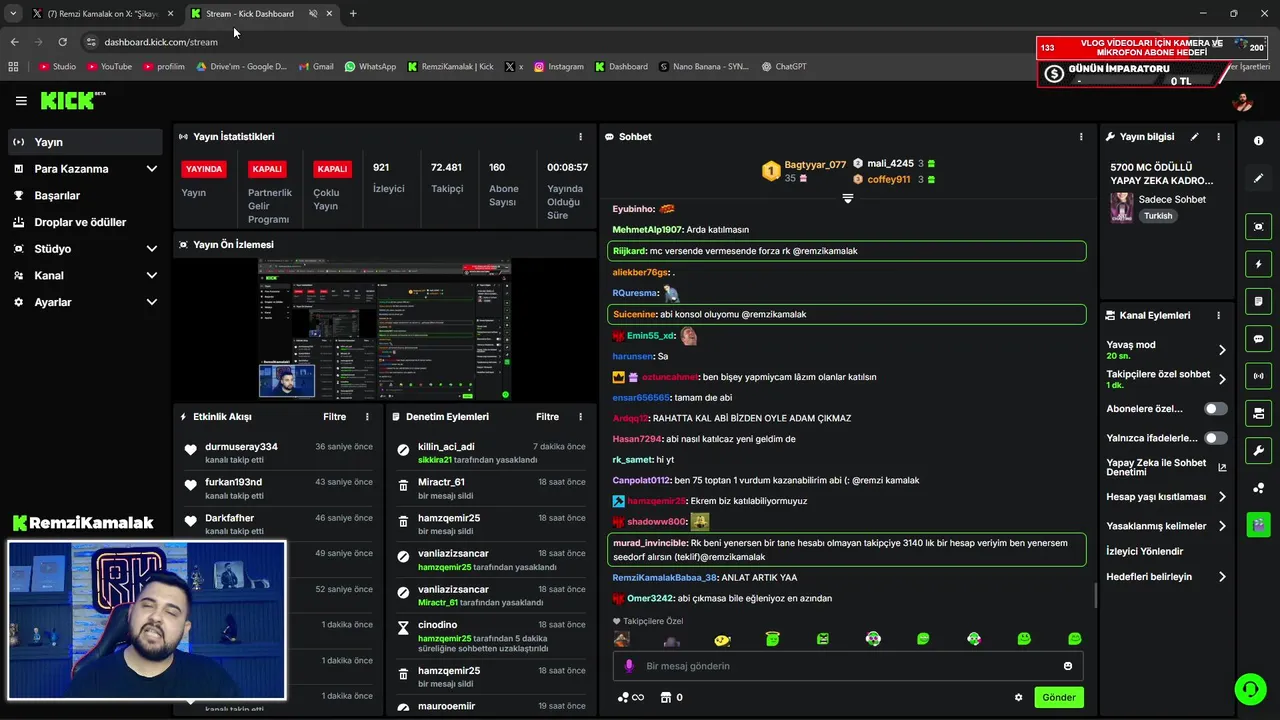Select Yayın in the left sidebar
Screen dimensions: 1280x720
[85, 142]
